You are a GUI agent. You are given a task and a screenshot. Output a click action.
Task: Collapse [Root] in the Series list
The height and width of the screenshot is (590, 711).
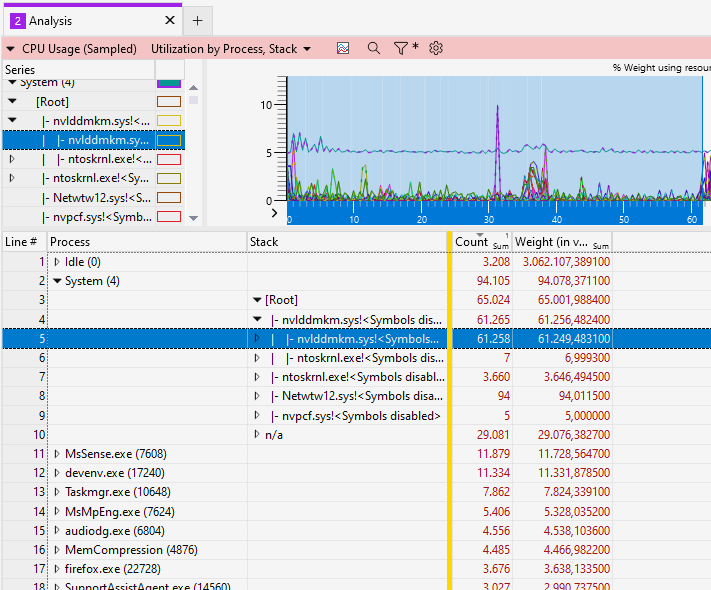[x=12, y=101]
